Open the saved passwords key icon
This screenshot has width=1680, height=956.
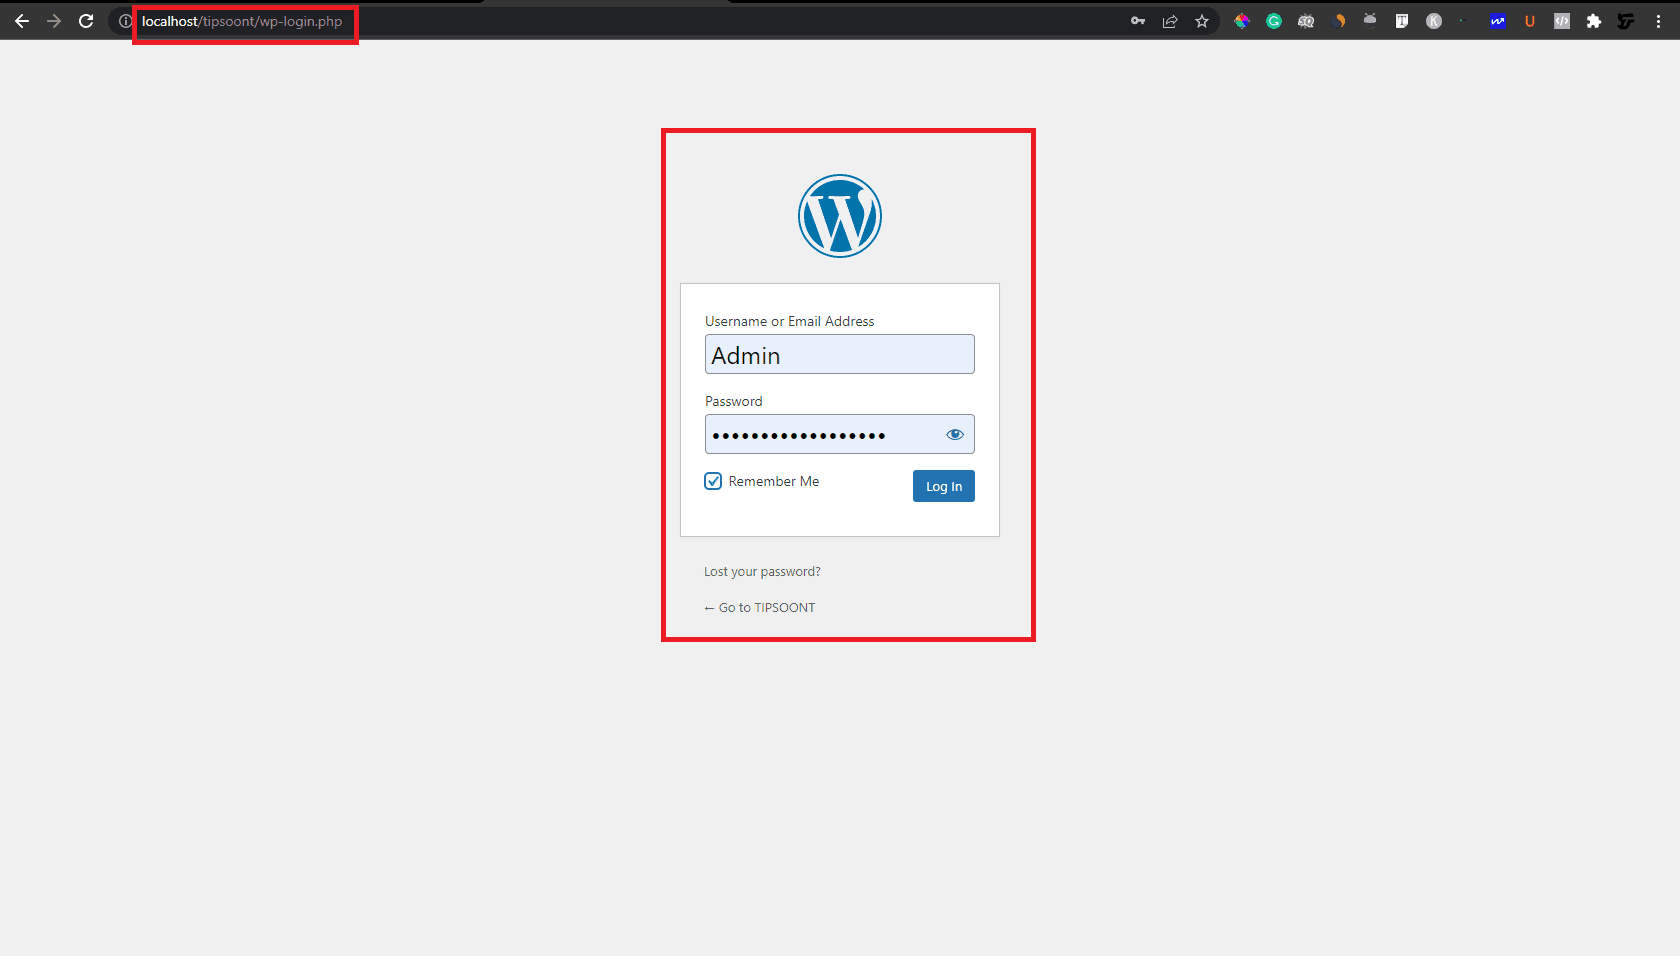(x=1138, y=21)
